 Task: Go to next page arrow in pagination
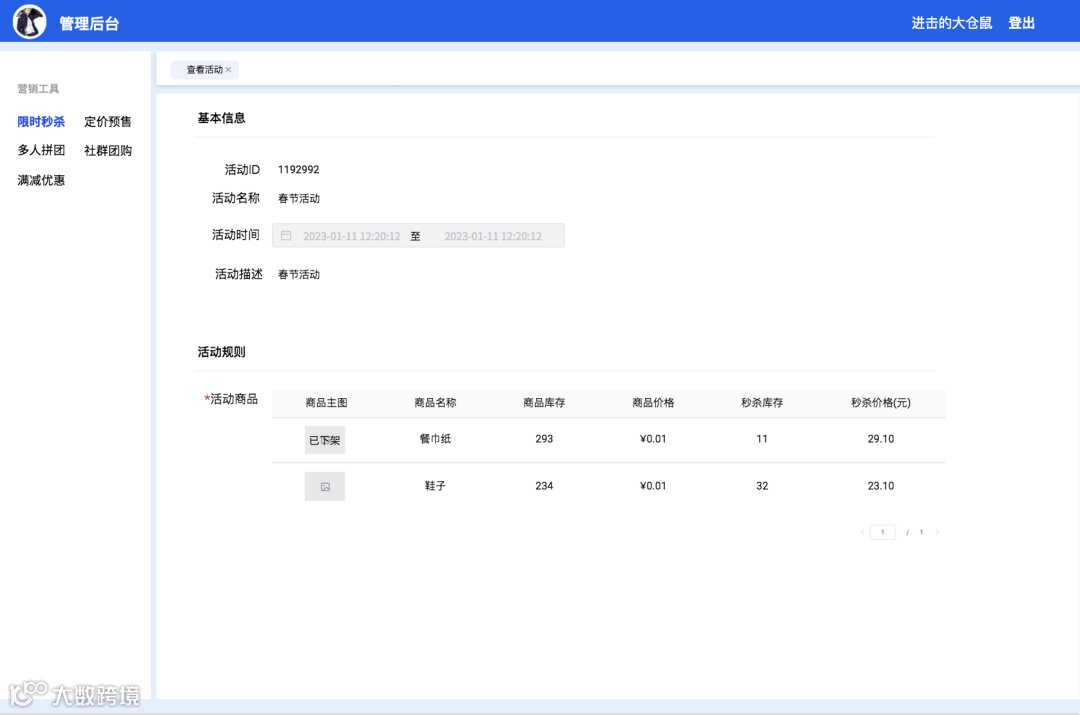(x=937, y=532)
